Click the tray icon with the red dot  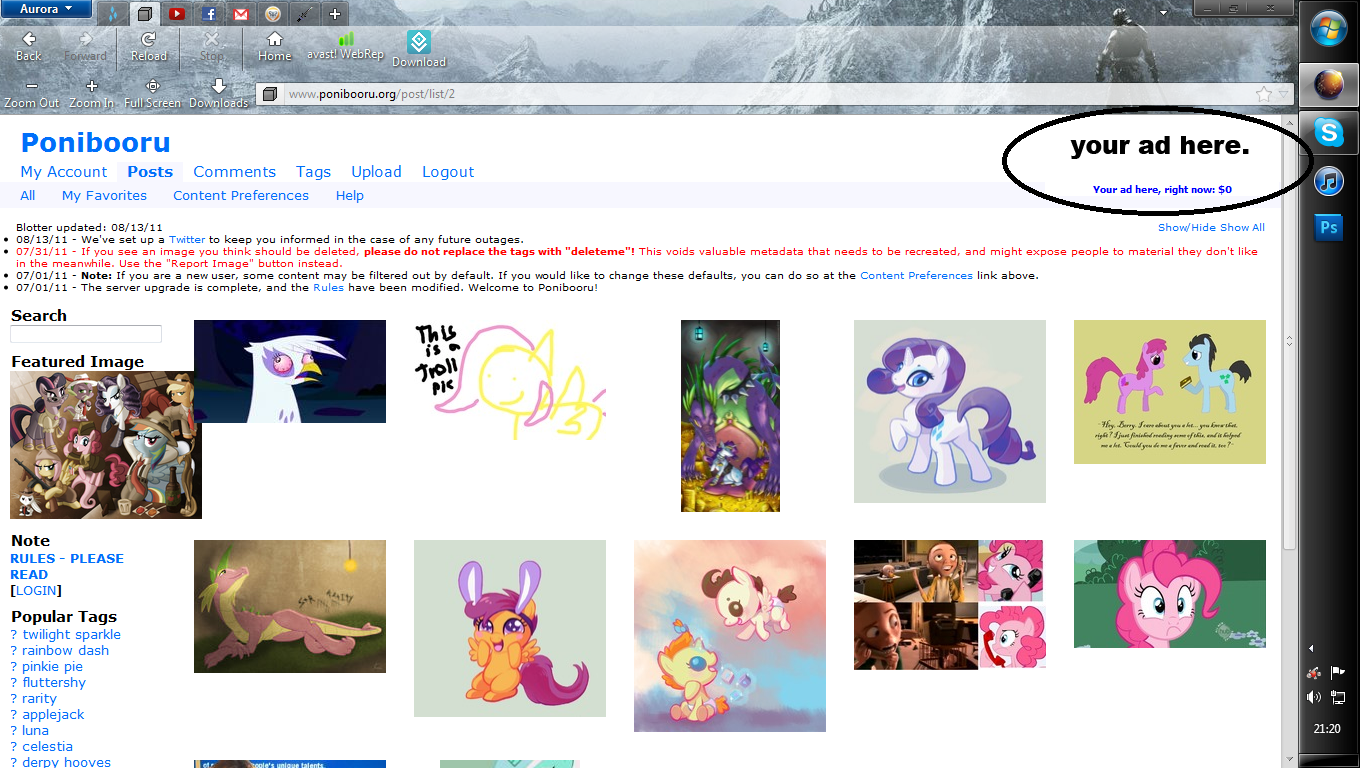click(x=1314, y=673)
